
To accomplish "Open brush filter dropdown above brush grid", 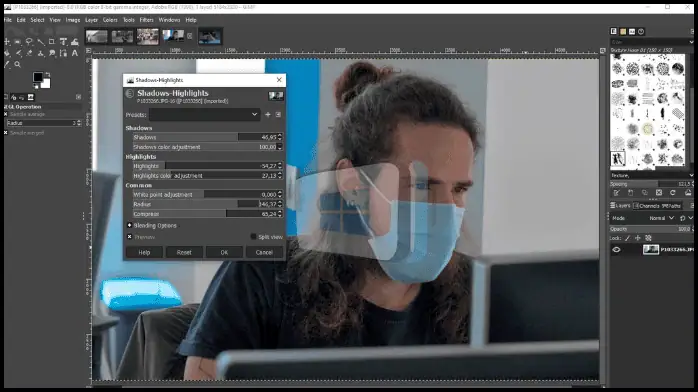I will (x=652, y=42).
